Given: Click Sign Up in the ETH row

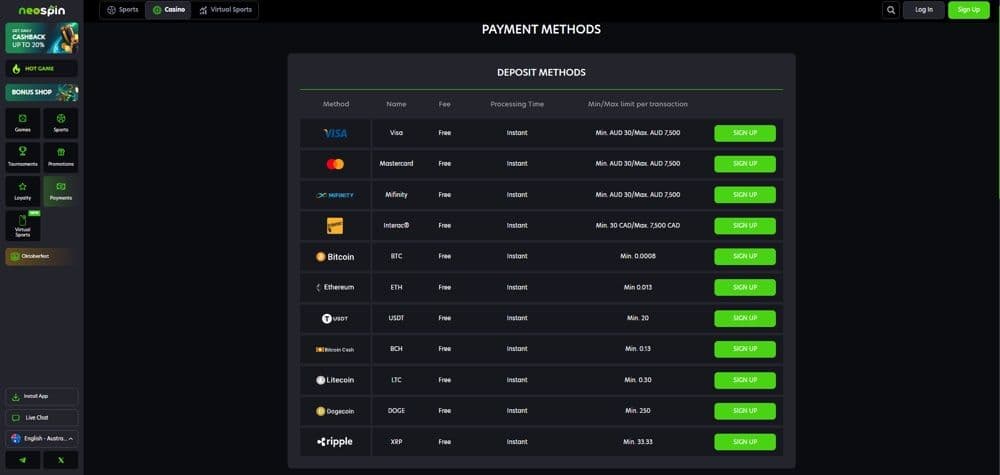Looking at the screenshot, I should click(745, 288).
